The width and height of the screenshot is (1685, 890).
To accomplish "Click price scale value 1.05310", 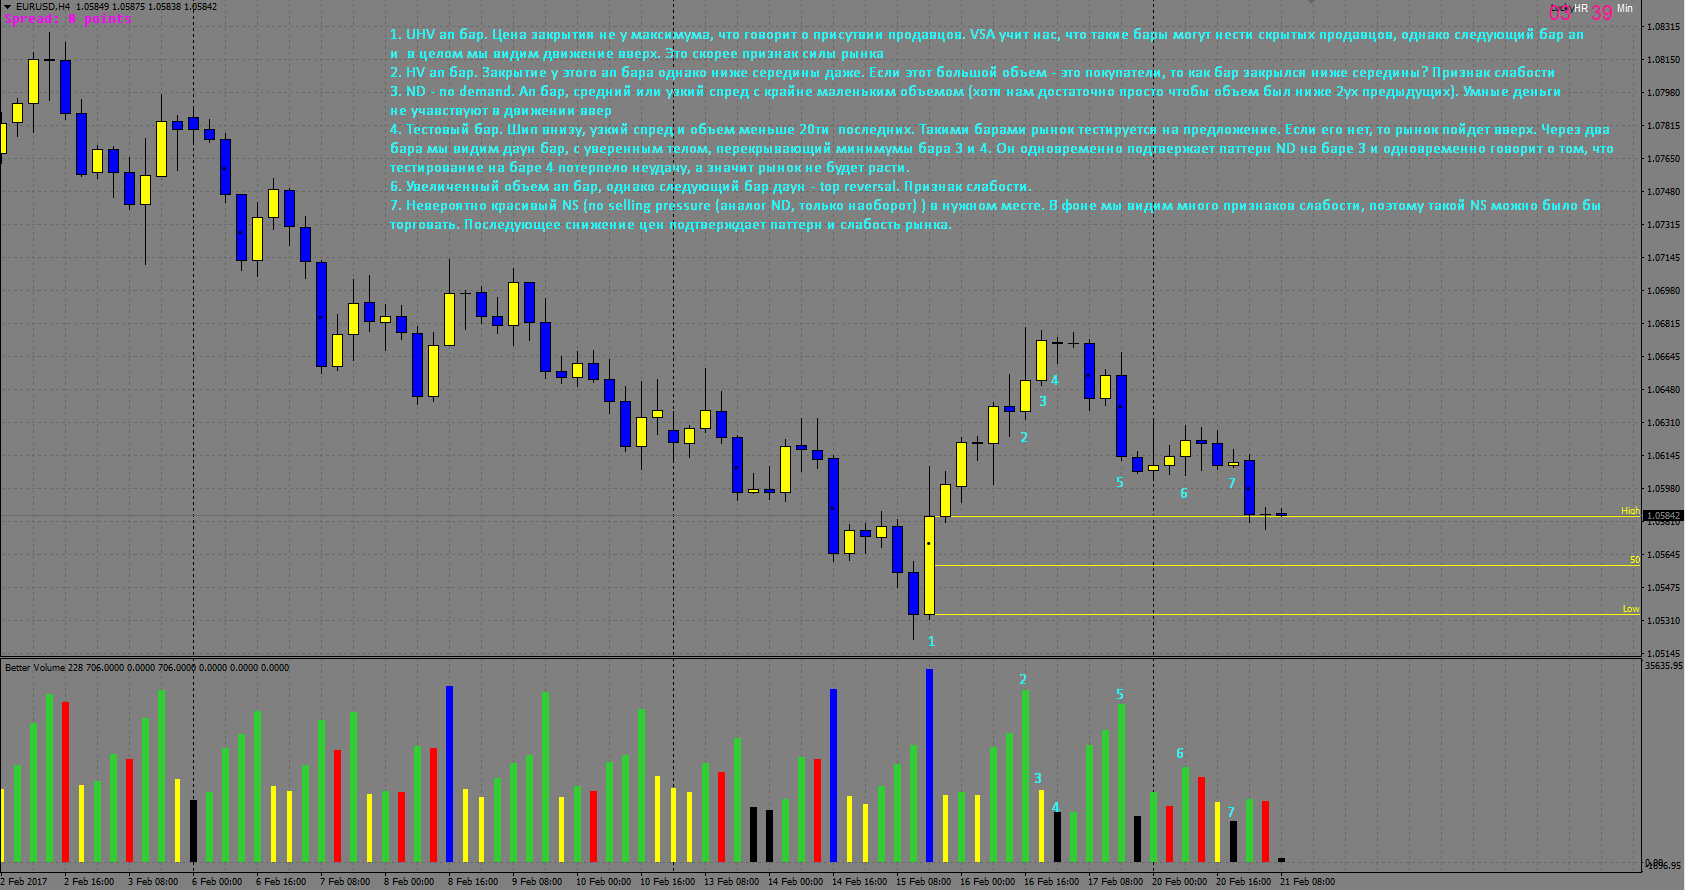I will [1663, 620].
